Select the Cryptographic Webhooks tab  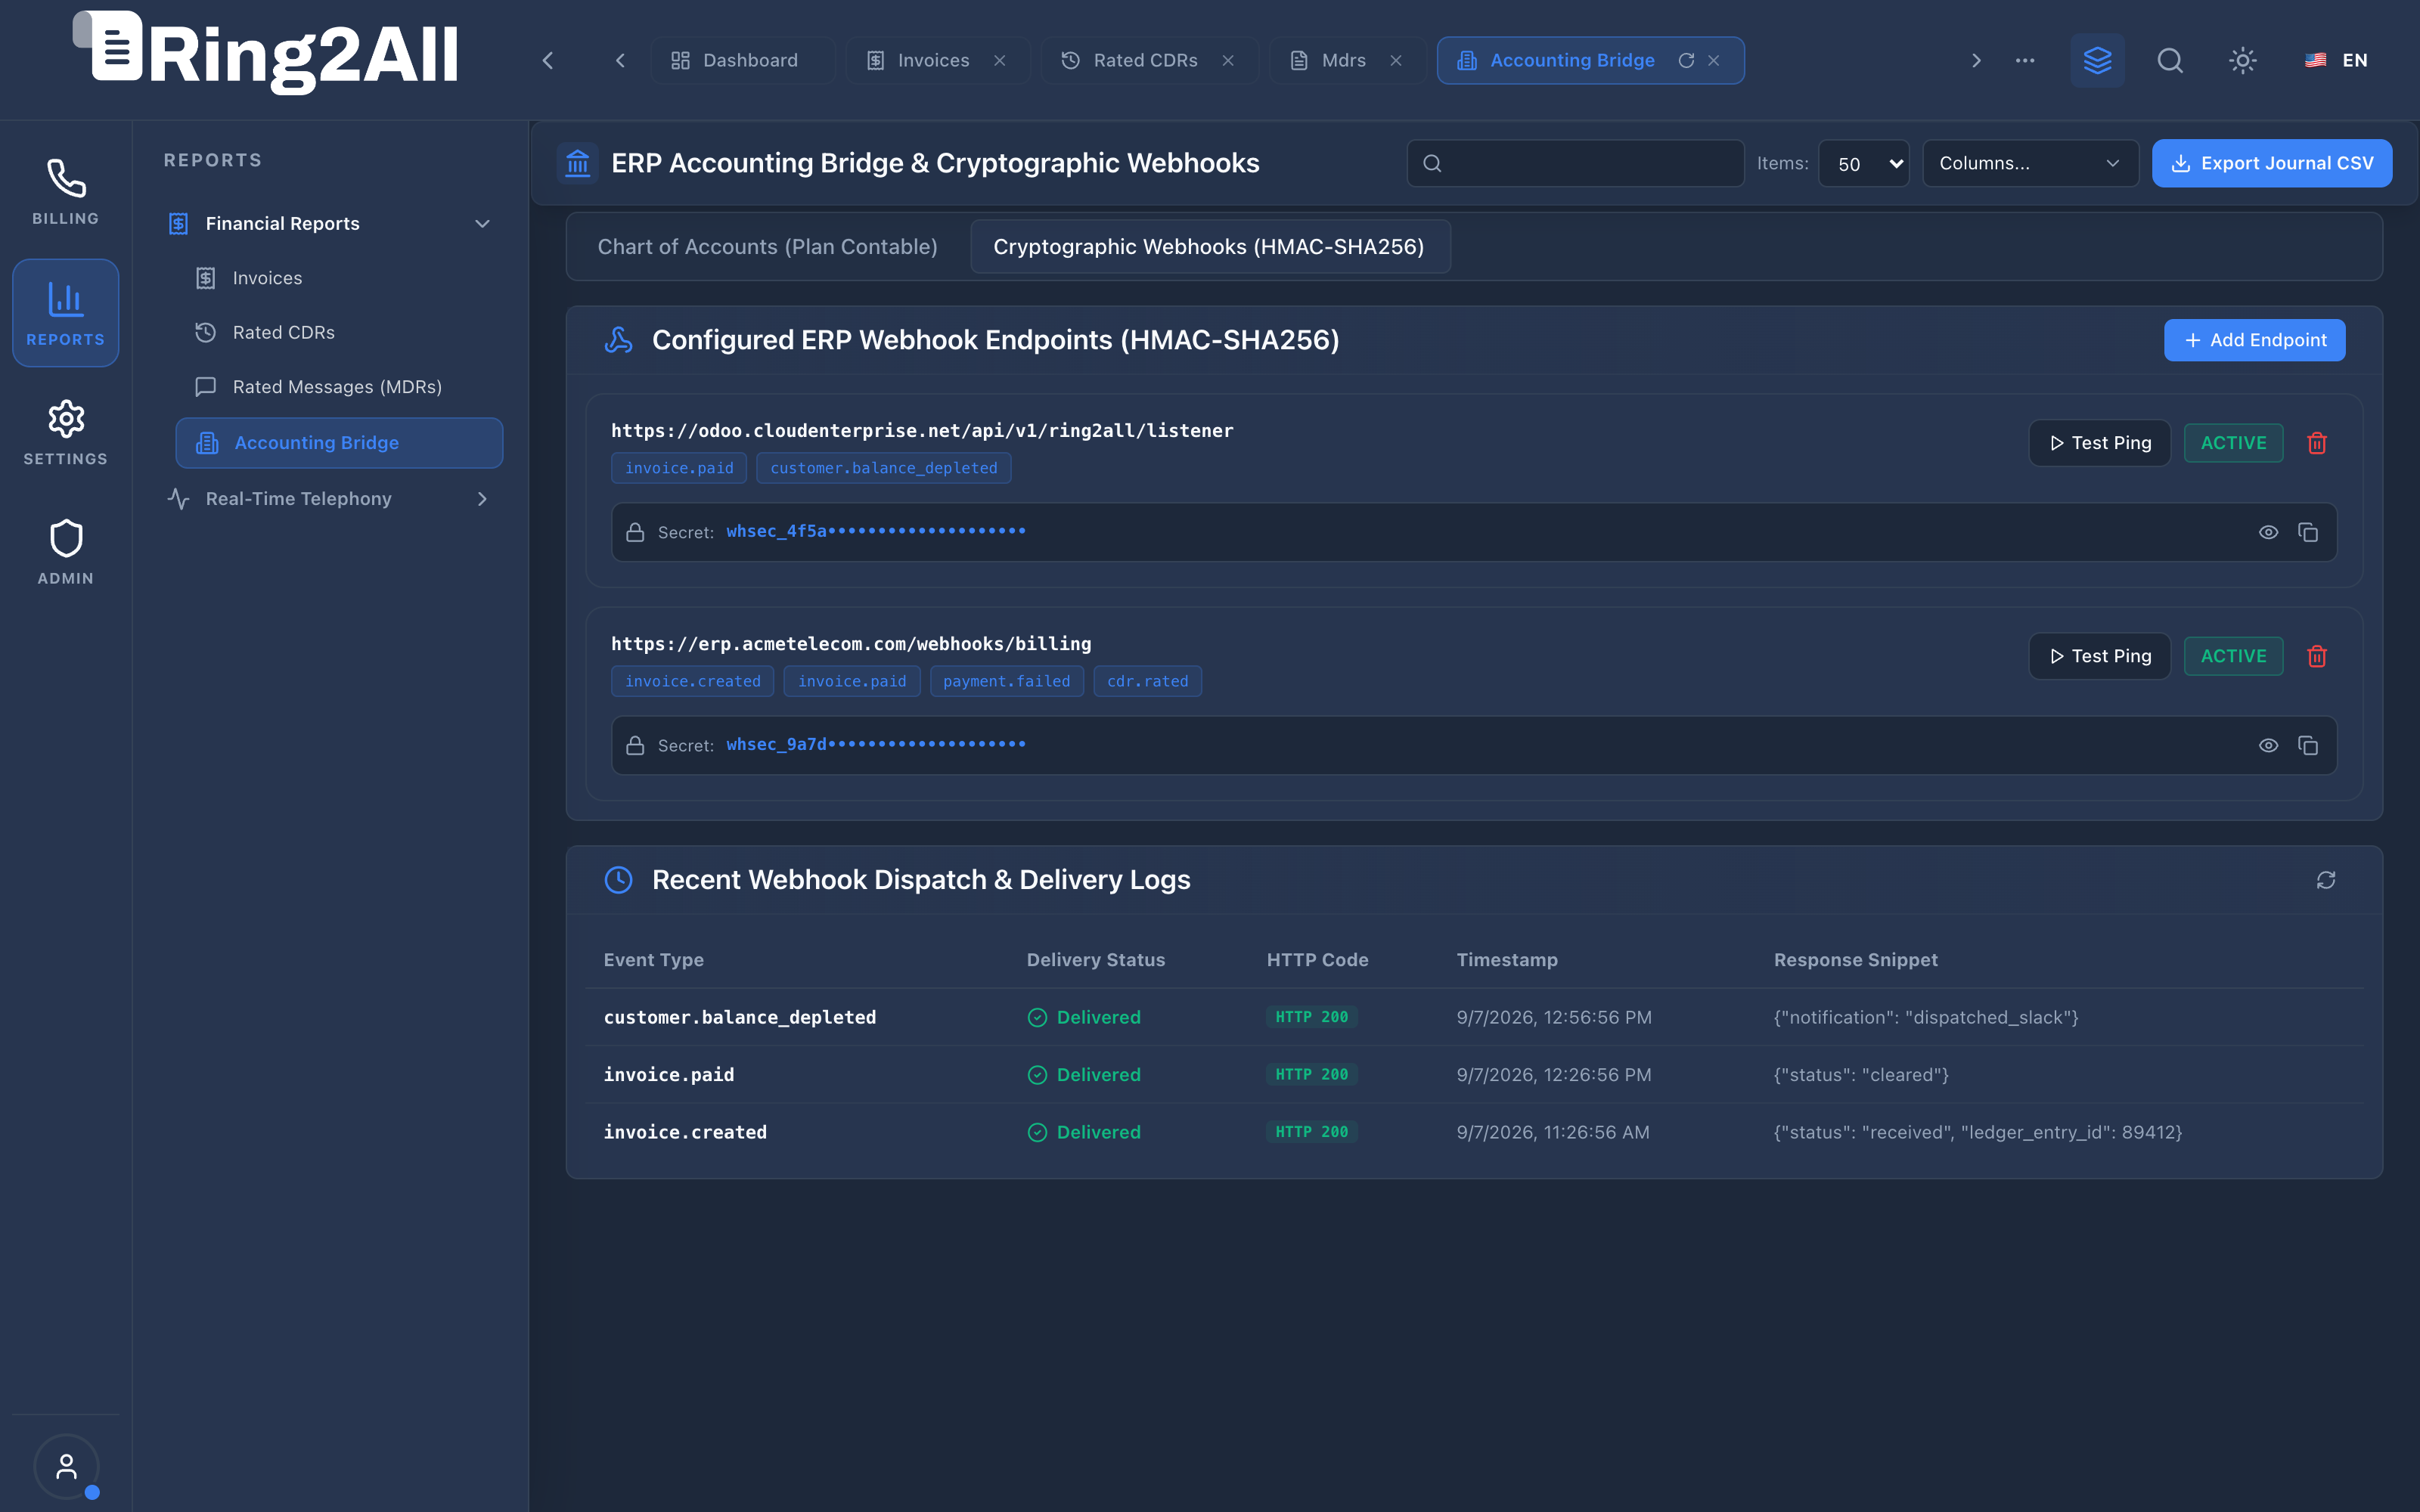click(1209, 246)
